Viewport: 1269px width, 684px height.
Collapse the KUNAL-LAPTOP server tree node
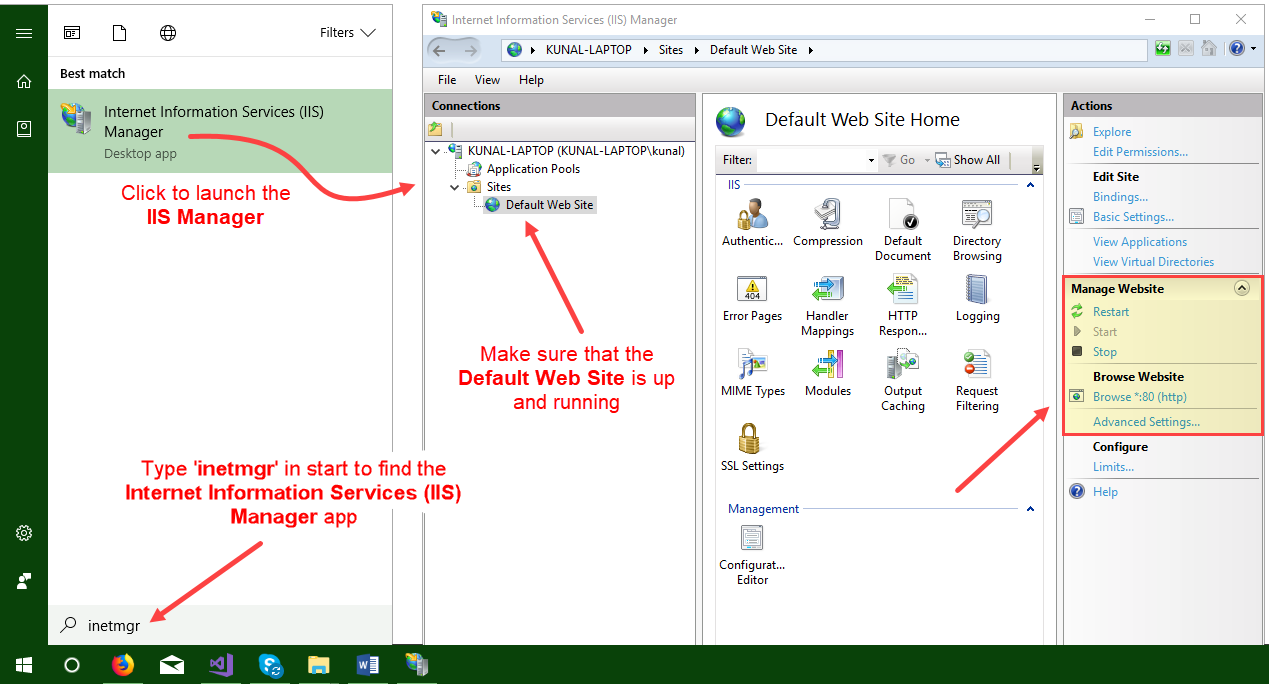point(436,151)
